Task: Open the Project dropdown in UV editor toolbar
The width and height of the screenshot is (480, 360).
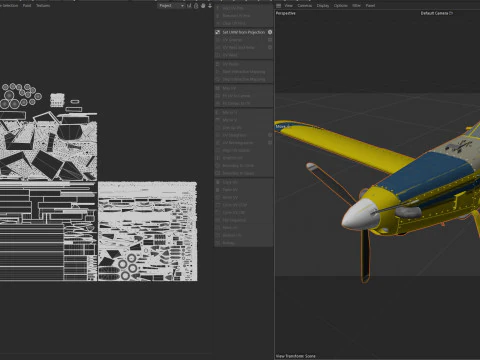Action: pos(171,6)
